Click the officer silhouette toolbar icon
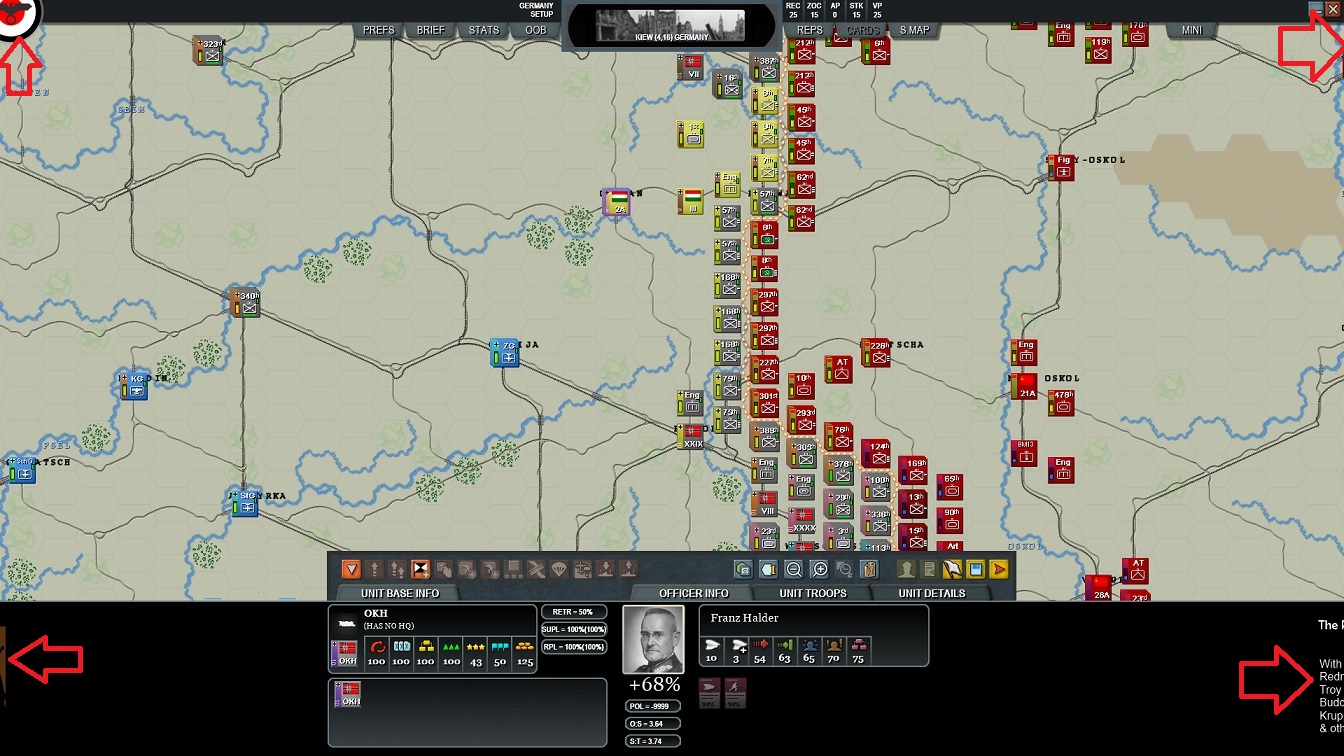The width and height of the screenshot is (1344, 756). [906, 569]
